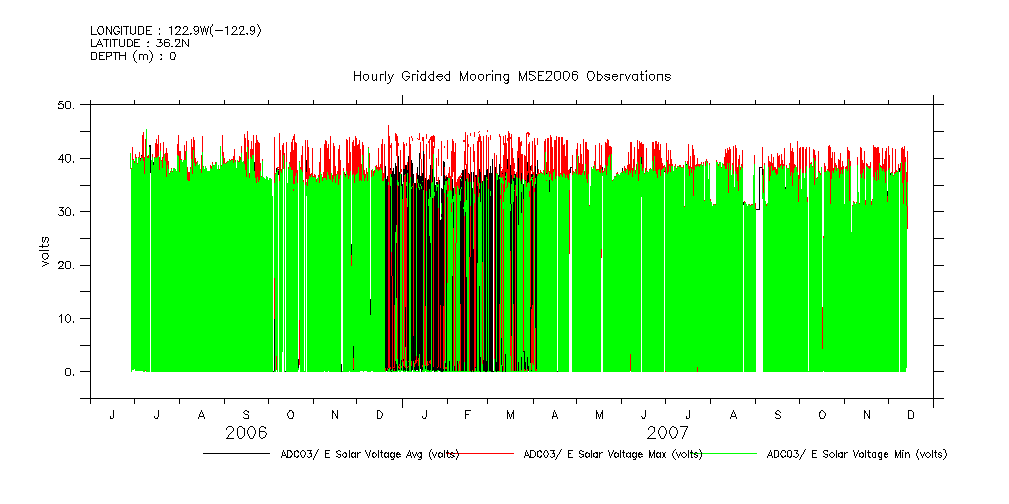Click the 20. tick label on y-axis
This screenshot has width=1009, height=504.
(67, 265)
